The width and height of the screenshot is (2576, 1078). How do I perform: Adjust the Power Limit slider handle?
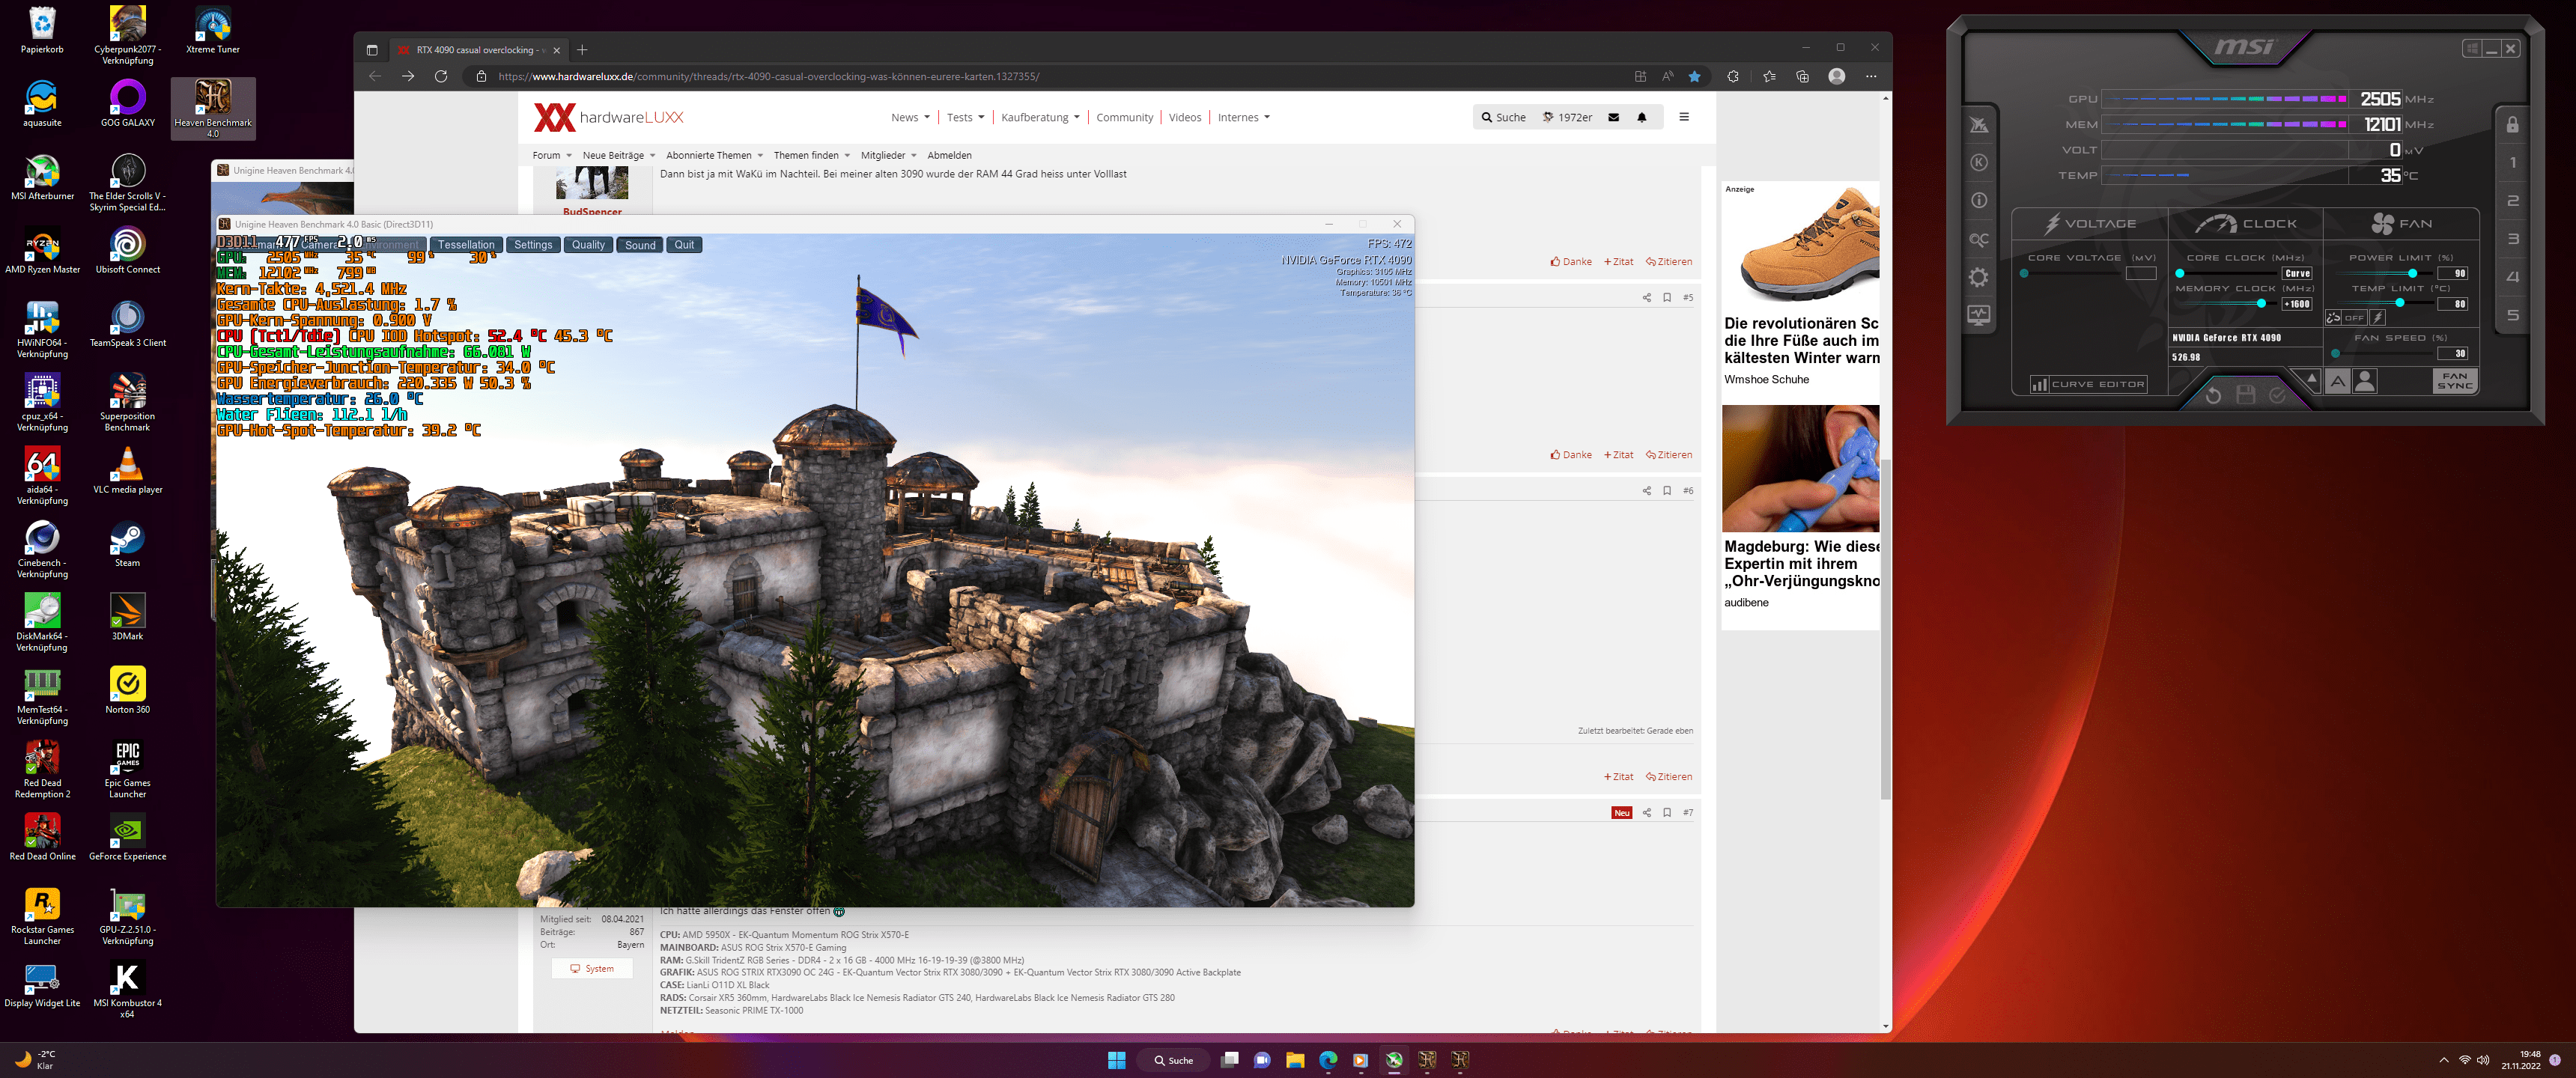click(2412, 273)
